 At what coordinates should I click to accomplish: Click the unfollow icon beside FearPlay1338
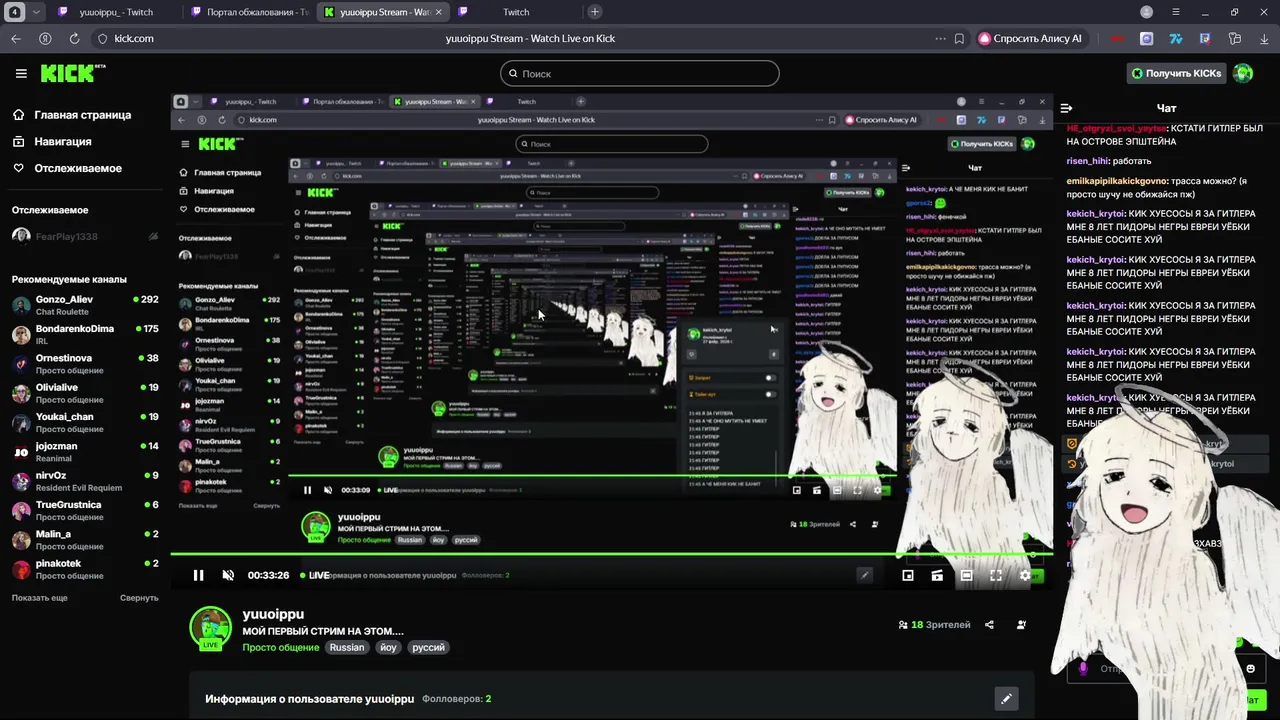pyautogui.click(x=153, y=236)
